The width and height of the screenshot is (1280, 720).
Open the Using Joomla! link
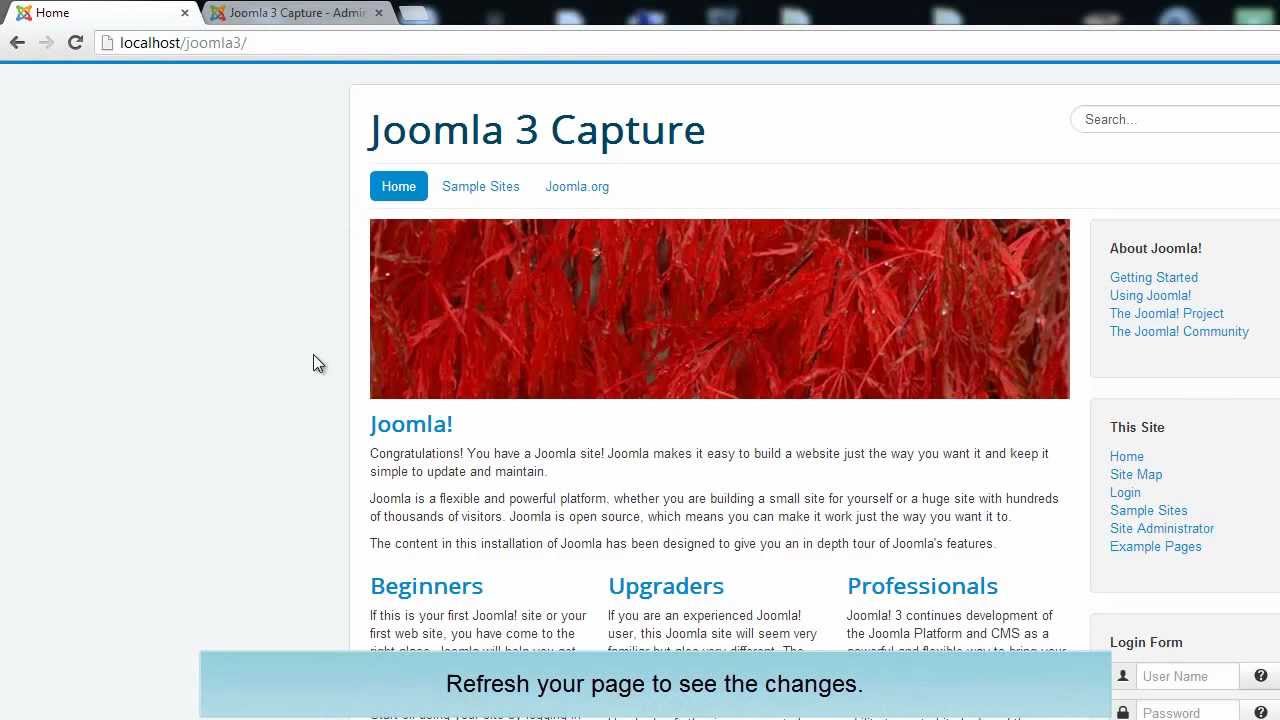[x=1150, y=295]
